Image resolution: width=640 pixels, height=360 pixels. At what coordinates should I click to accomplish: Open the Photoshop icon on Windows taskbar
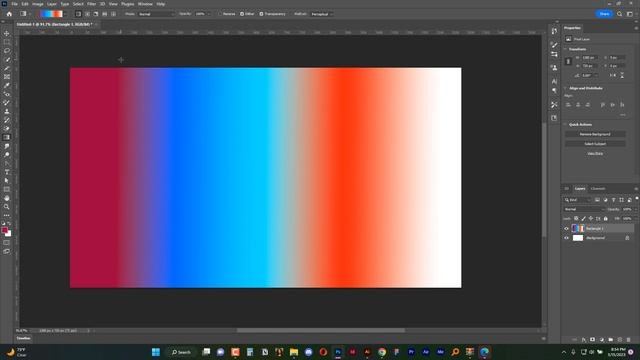338,352
